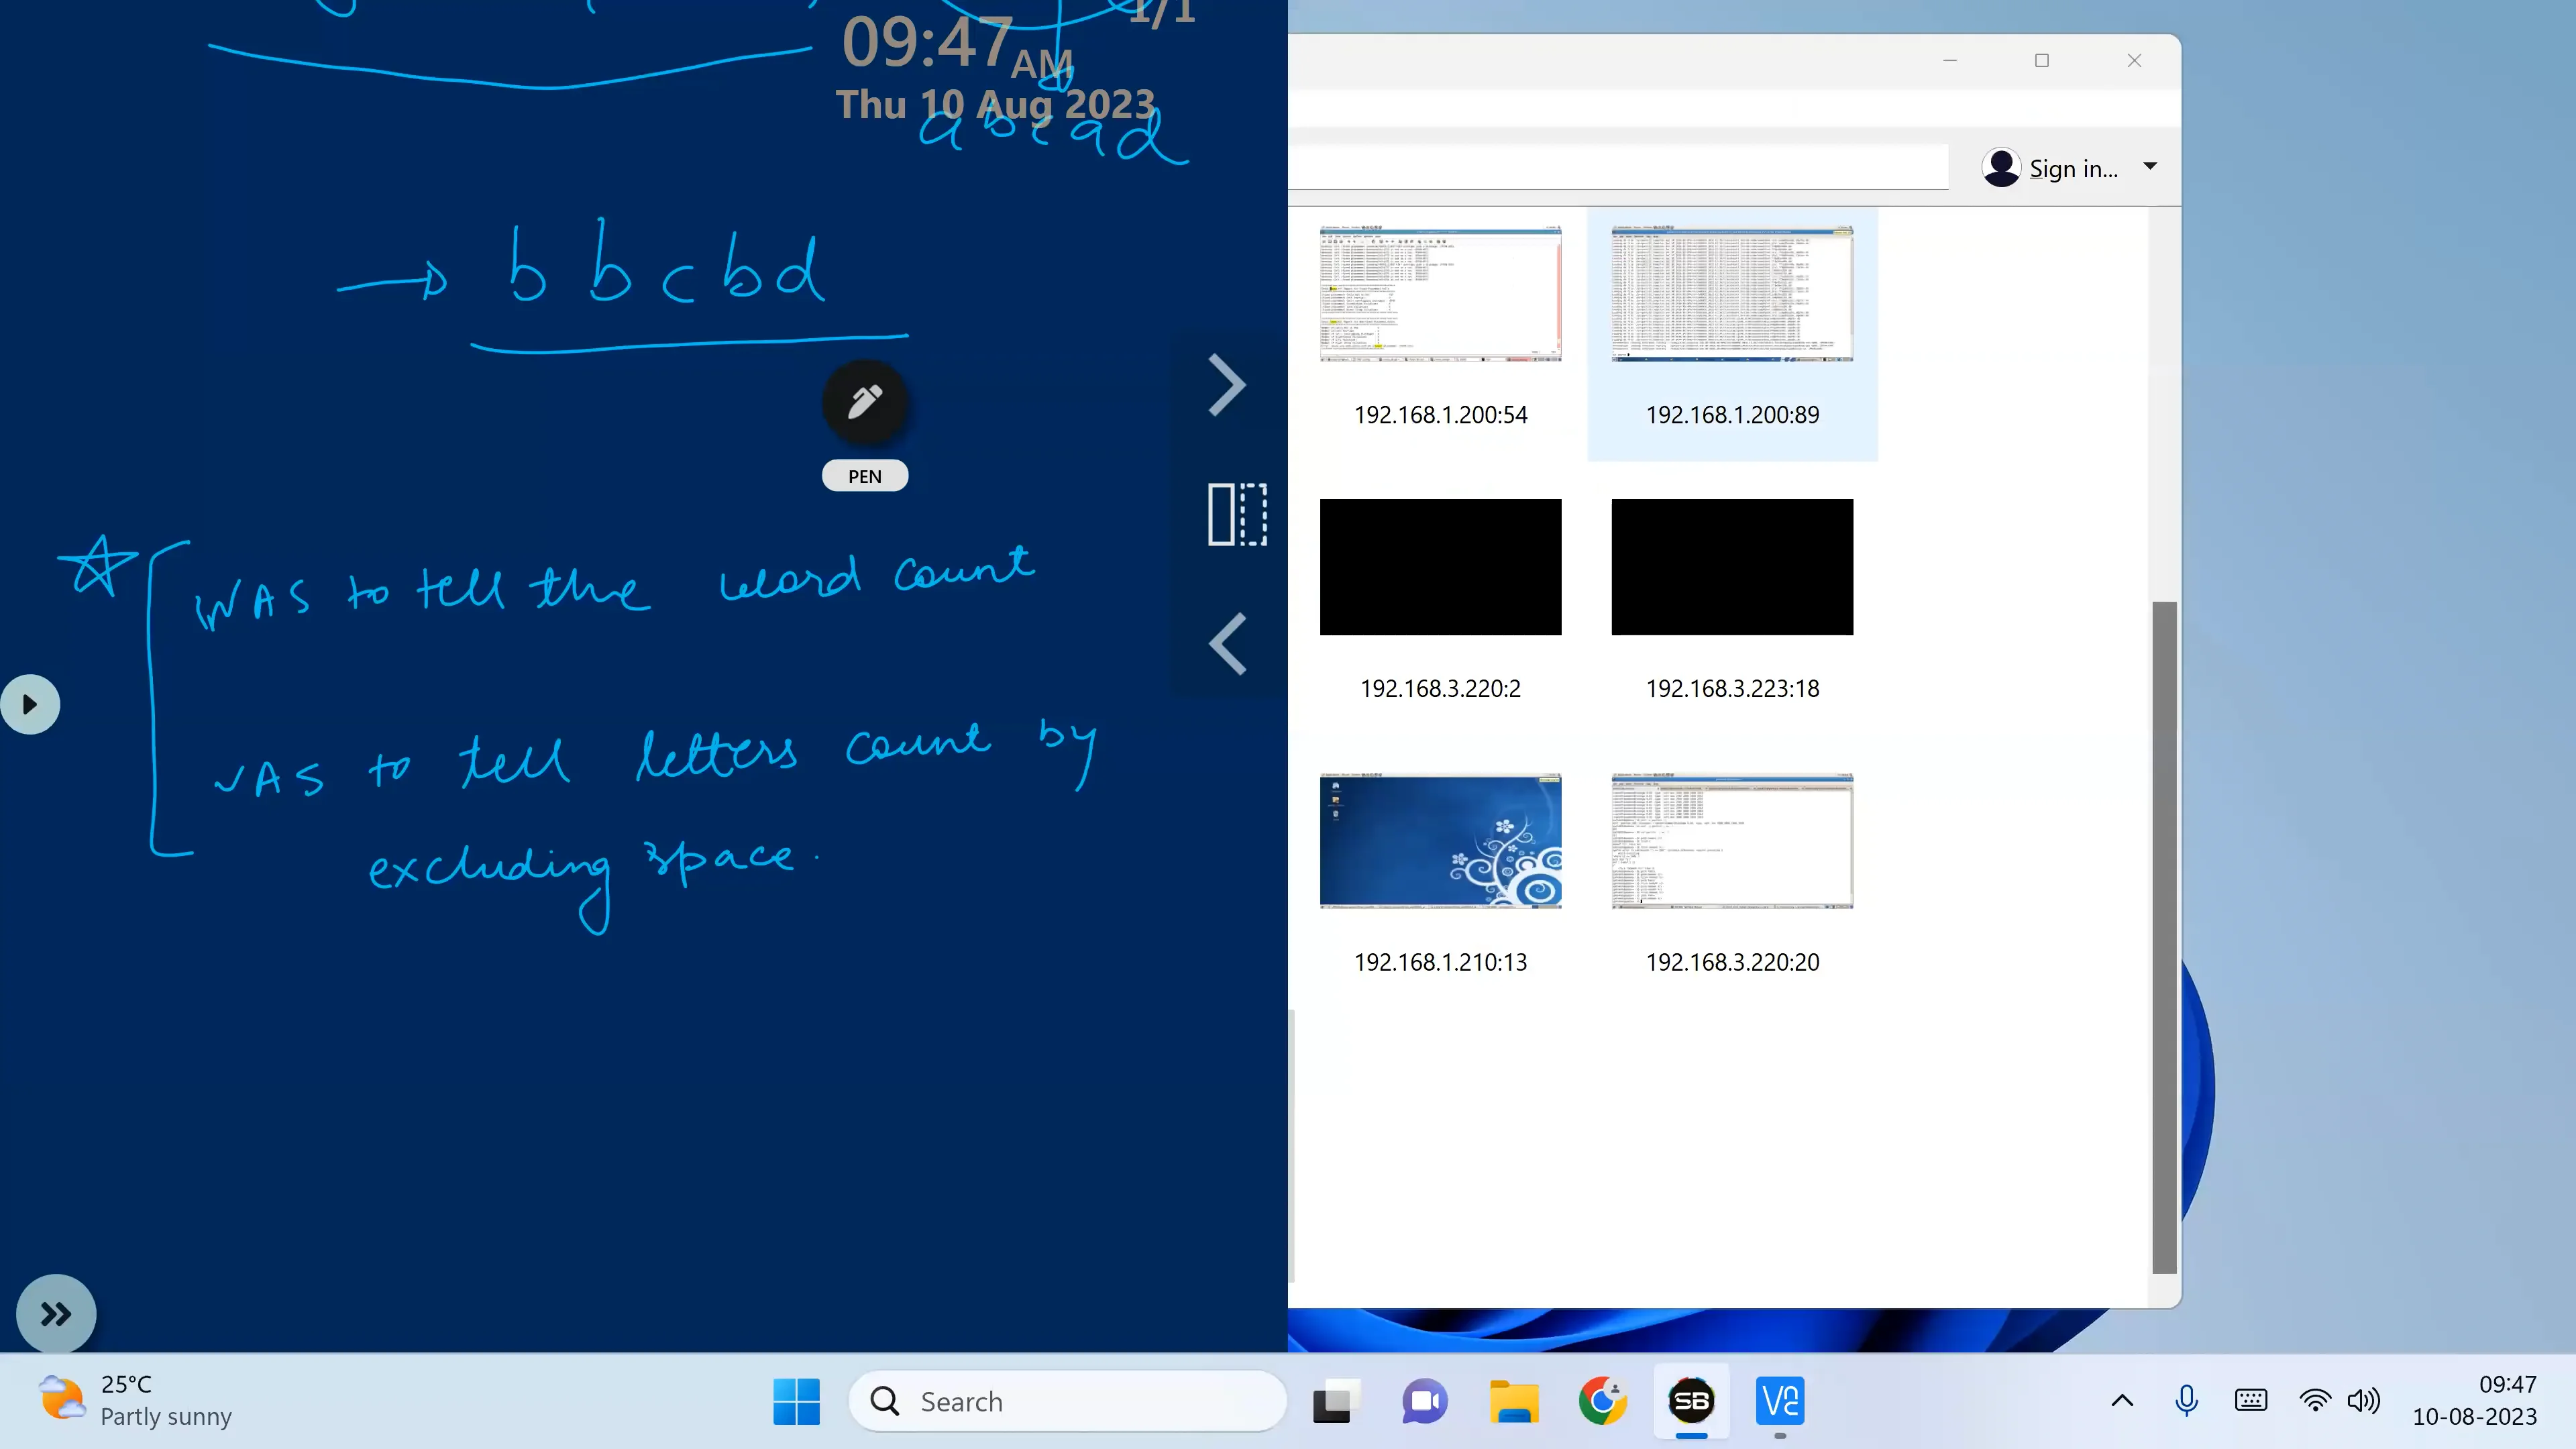This screenshot has width=2576, height=1449.
Task: Open File Explorer from the taskbar
Action: point(1513,1401)
